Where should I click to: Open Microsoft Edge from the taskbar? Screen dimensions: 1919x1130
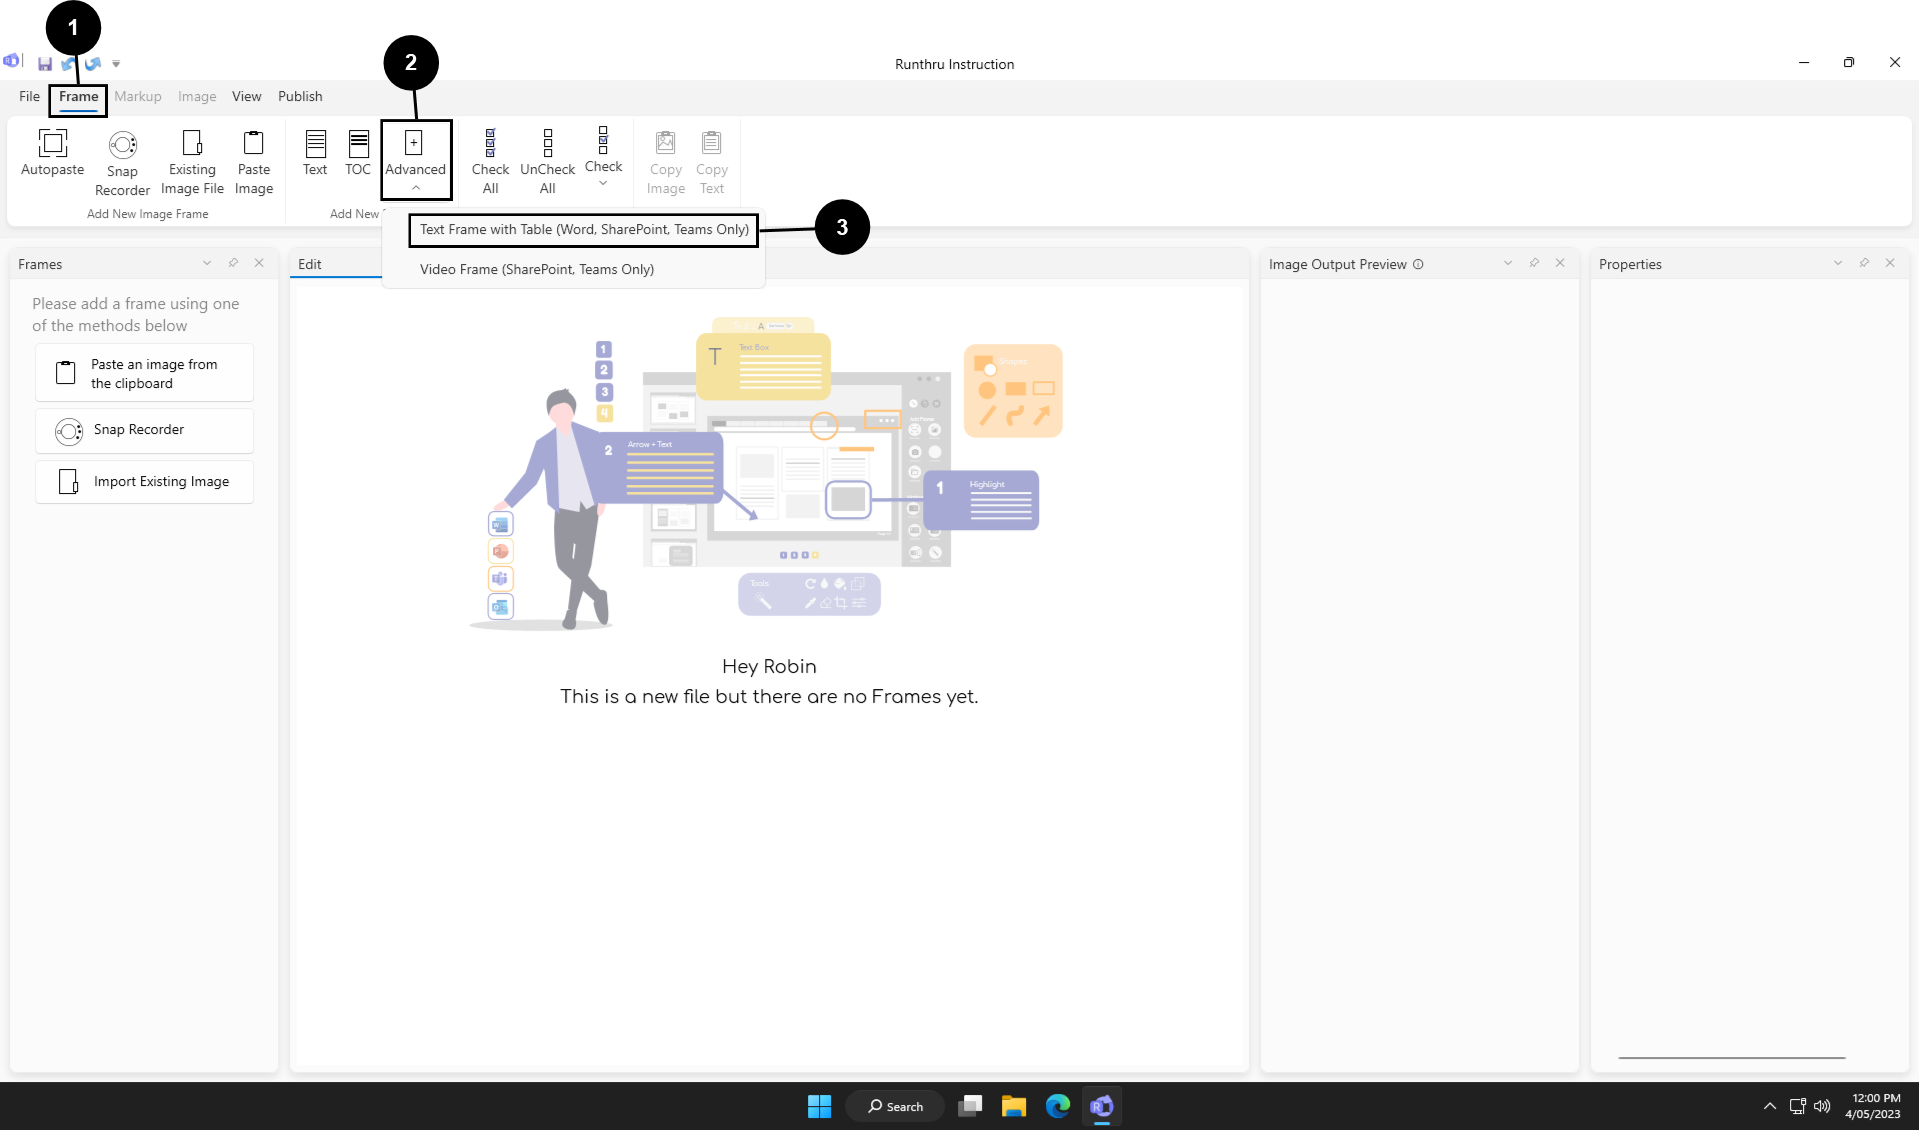point(1057,1106)
